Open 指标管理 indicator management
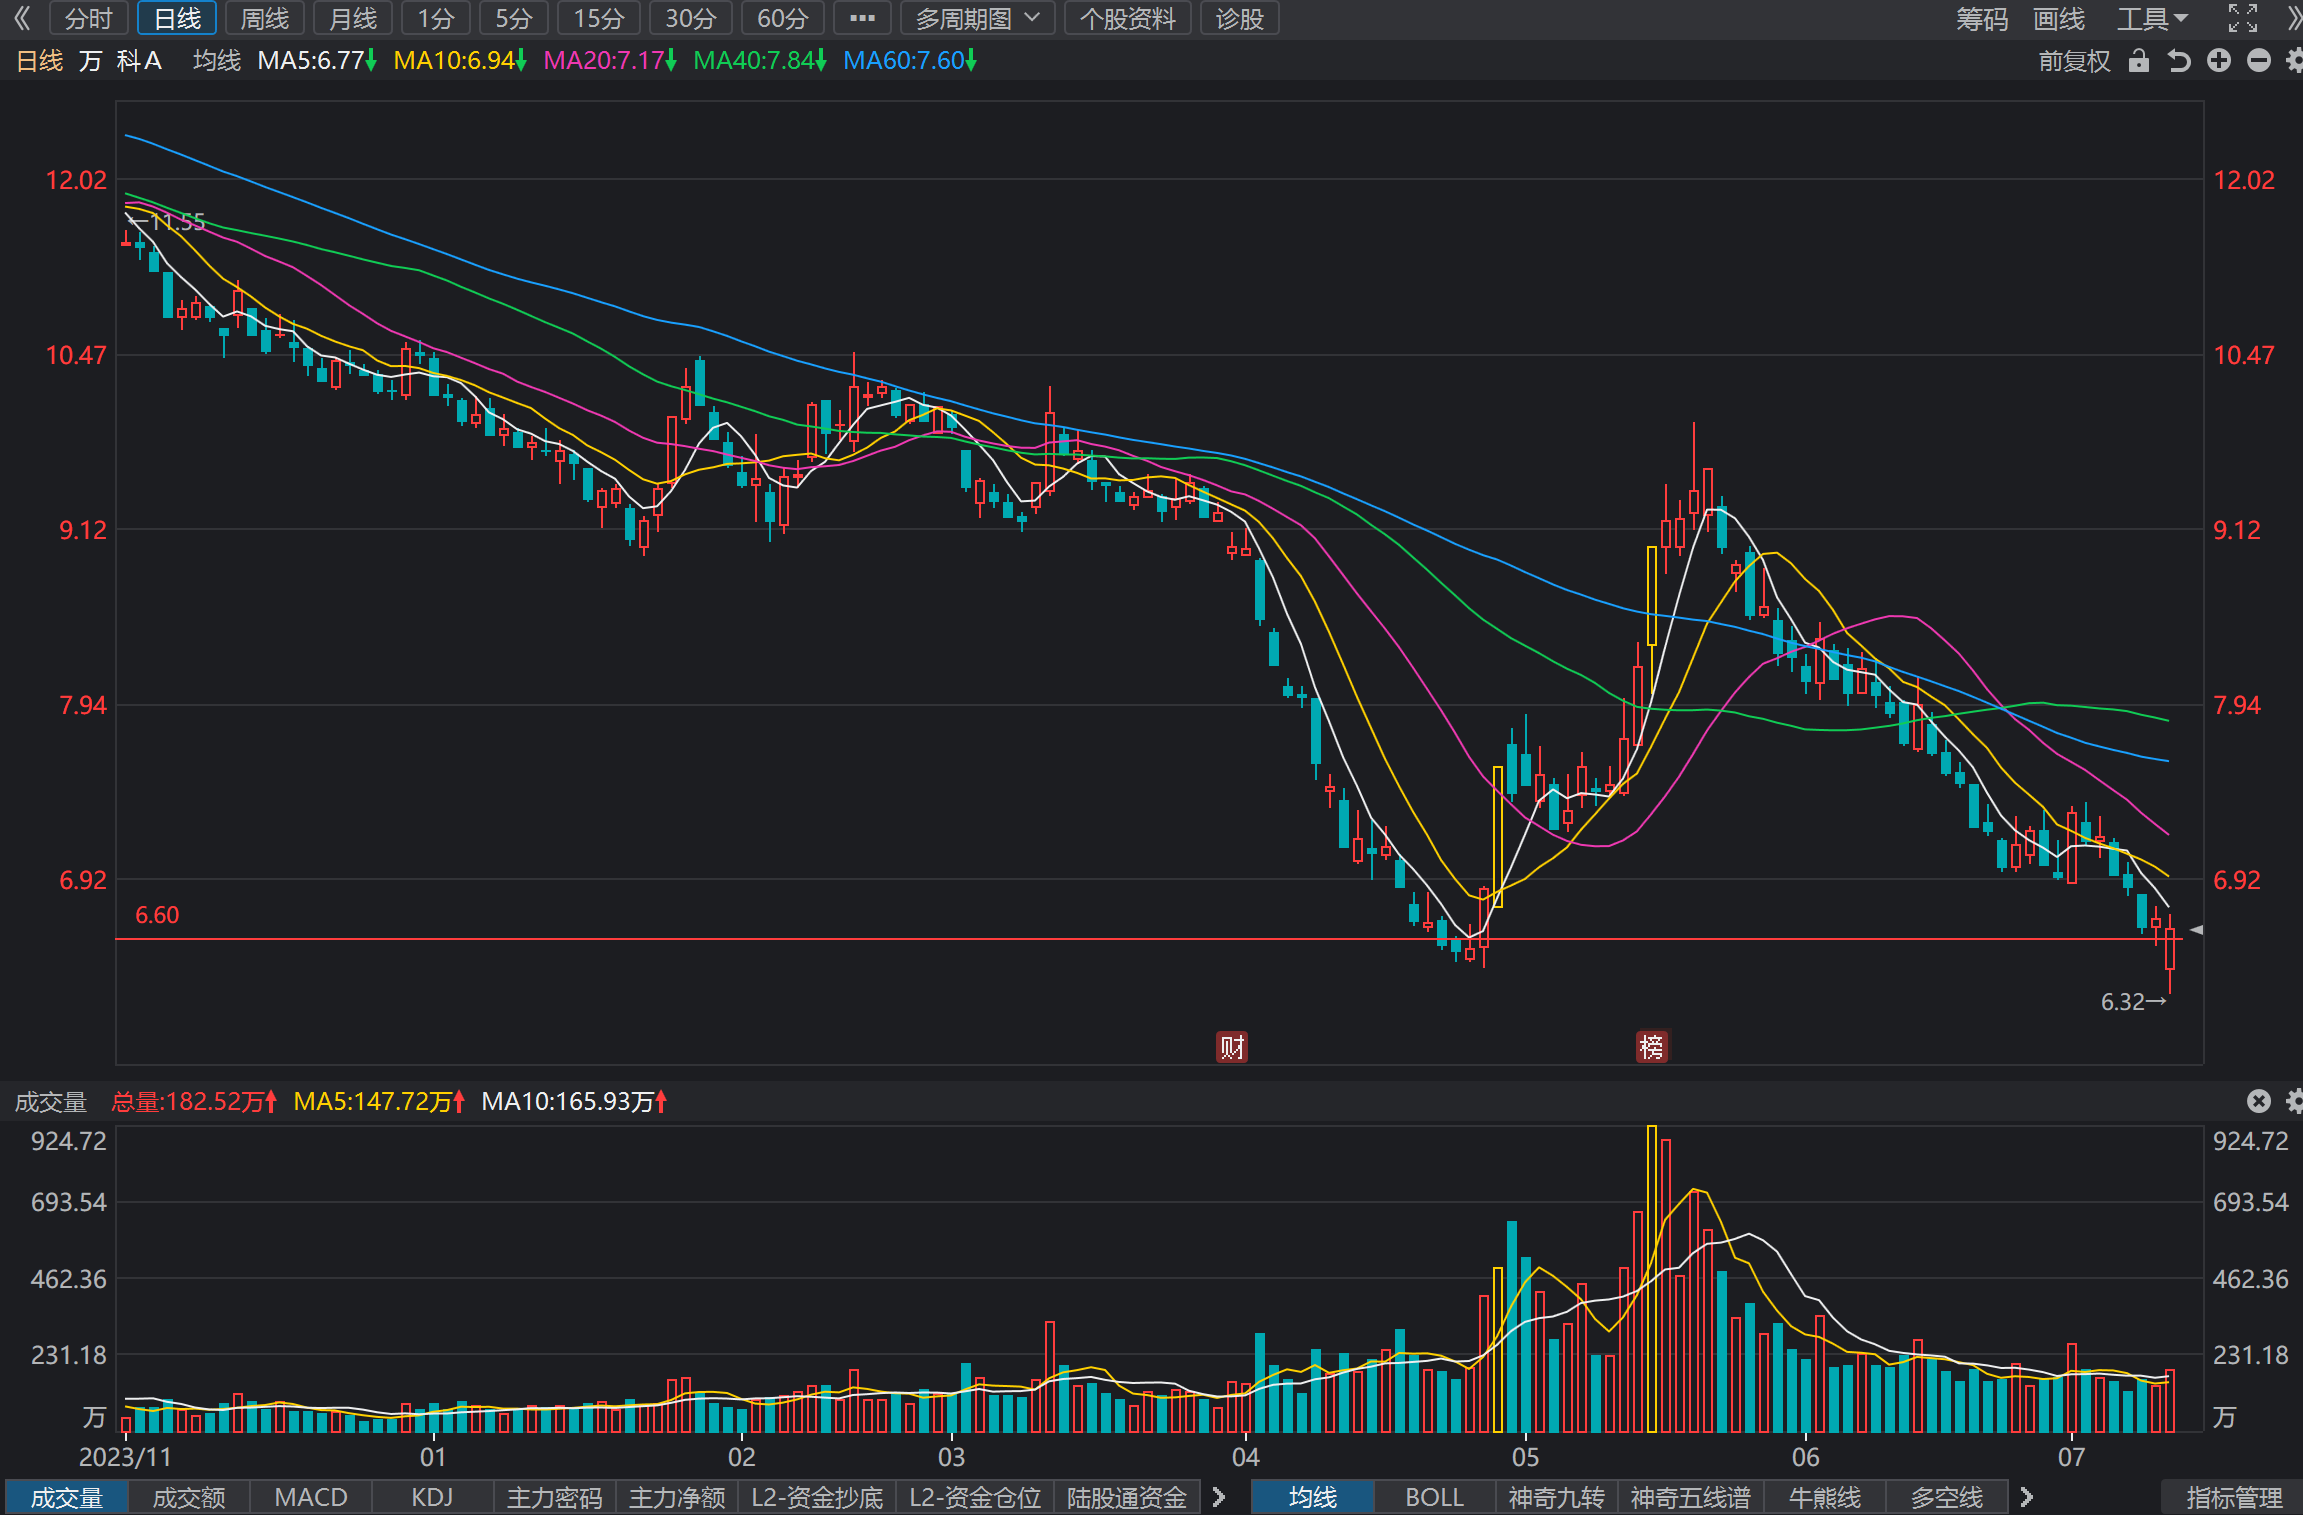 pos(2234,1497)
